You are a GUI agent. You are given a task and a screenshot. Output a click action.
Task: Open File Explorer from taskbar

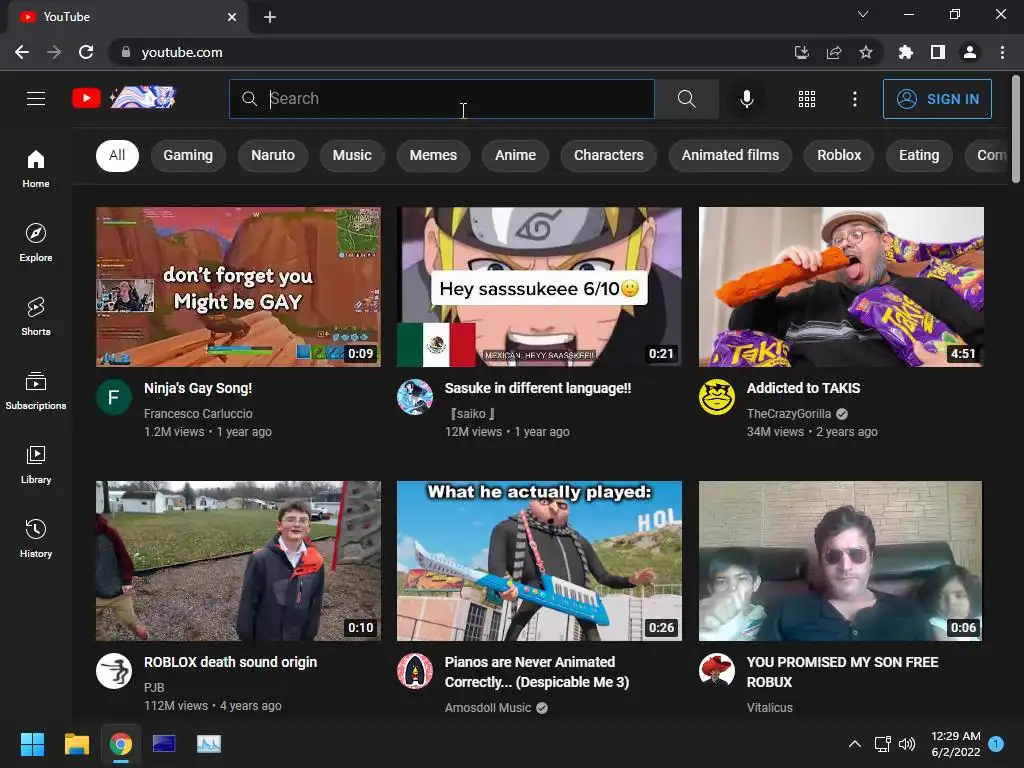point(76,744)
